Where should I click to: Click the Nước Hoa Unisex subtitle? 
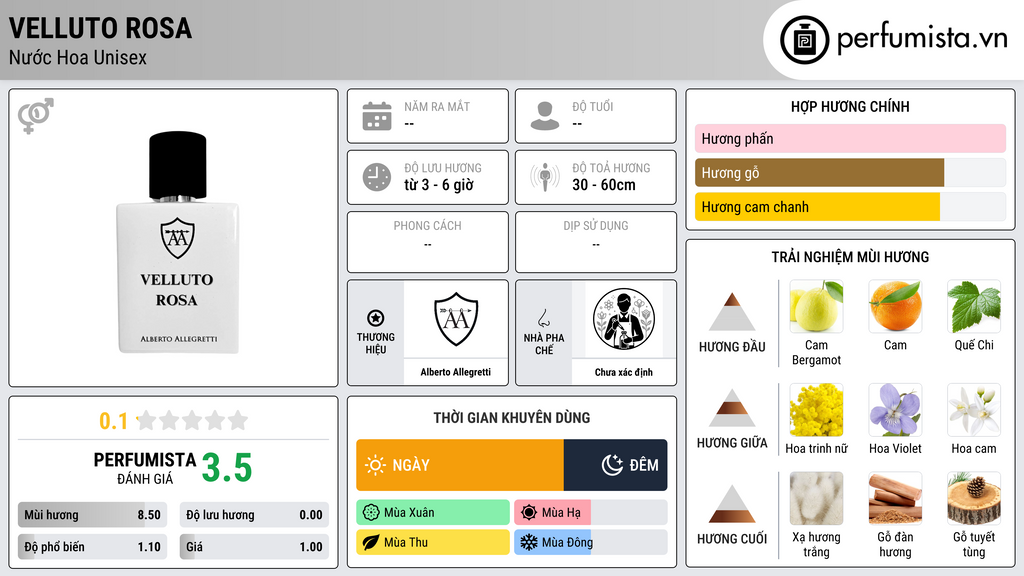[x=78, y=57]
